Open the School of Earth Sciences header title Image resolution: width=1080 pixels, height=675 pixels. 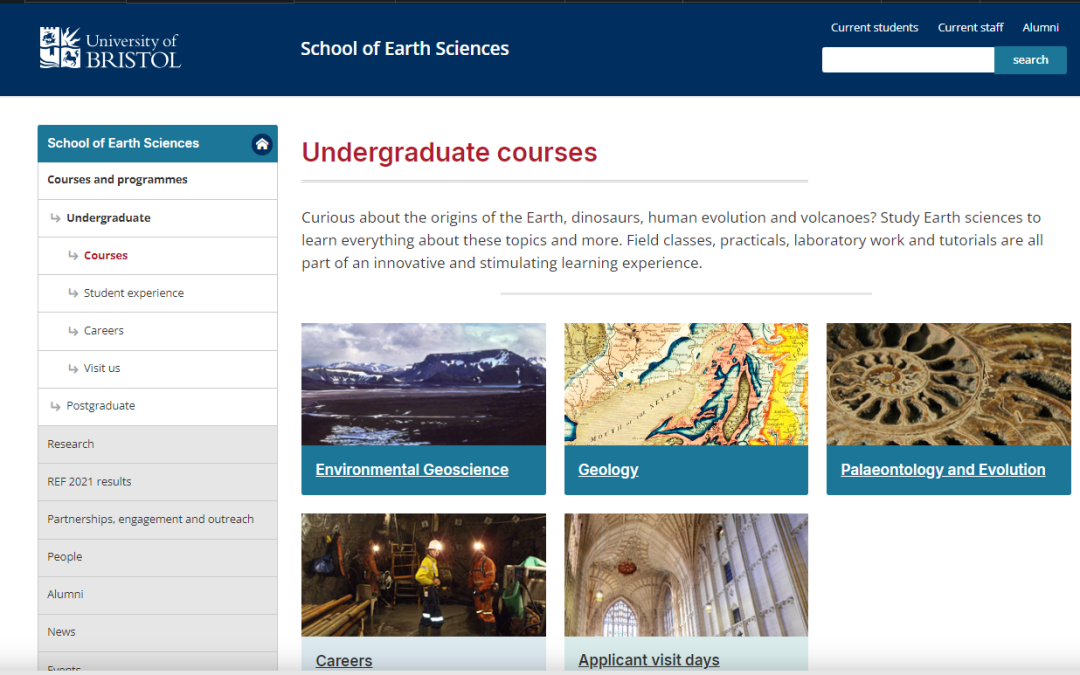[404, 49]
